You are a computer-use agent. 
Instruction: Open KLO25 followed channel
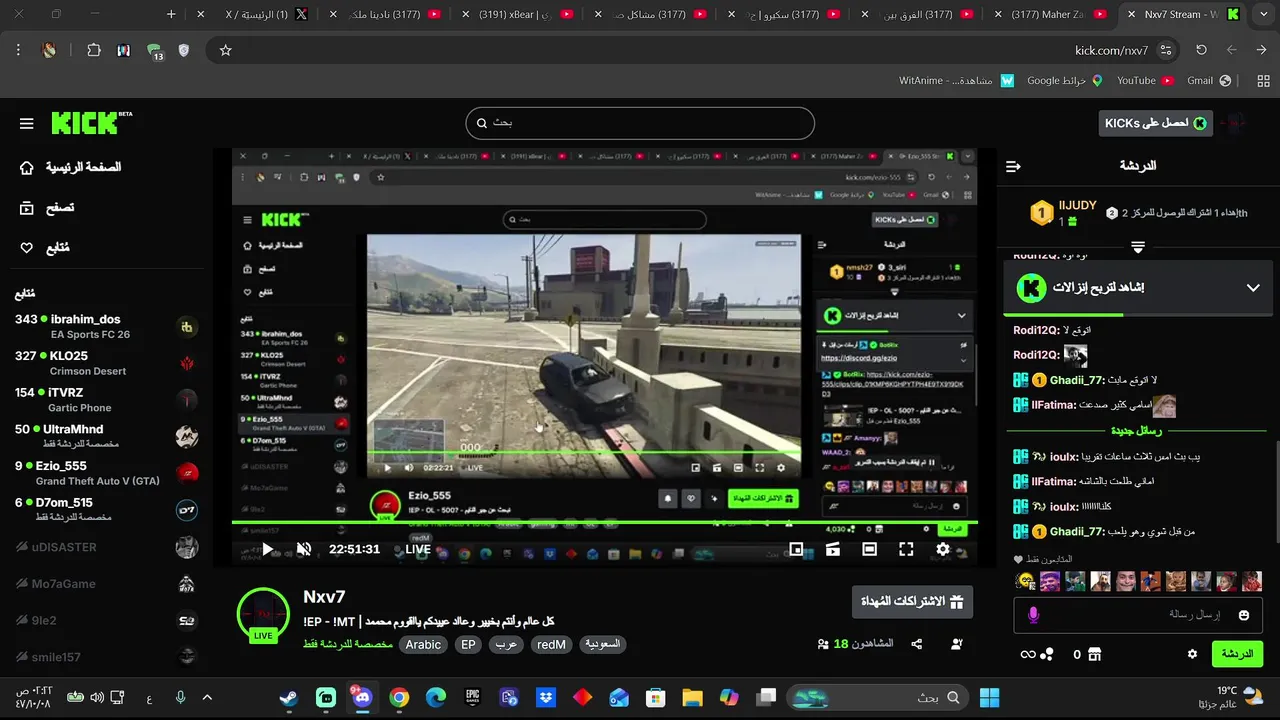(x=106, y=362)
